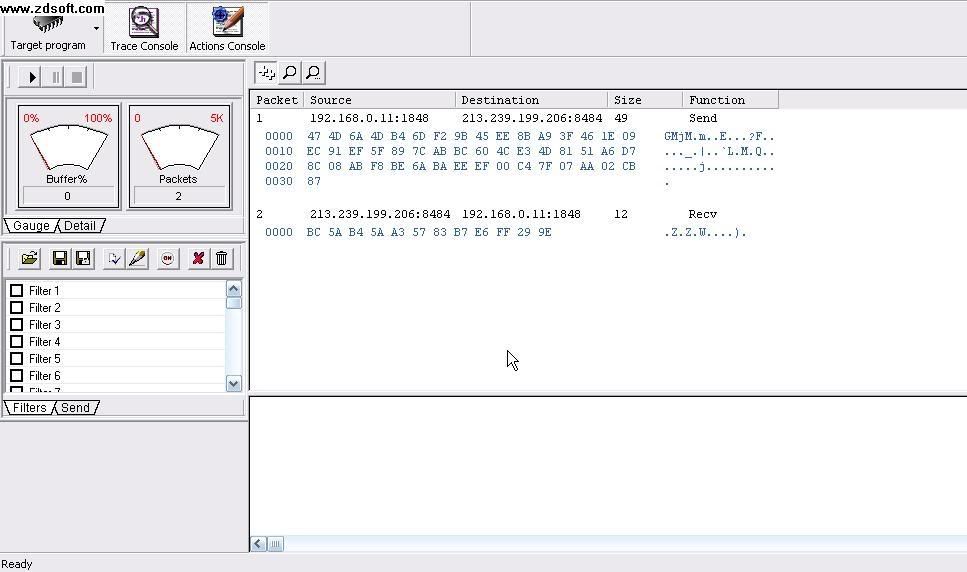967x572 pixels.
Task: Check the Filter 3 checkbox
Action: click(x=16, y=325)
